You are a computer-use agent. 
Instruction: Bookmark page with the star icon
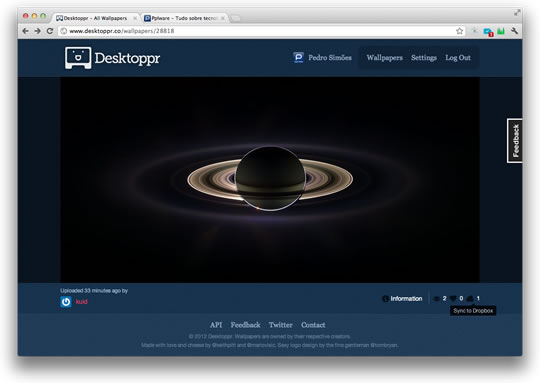coord(459,31)
